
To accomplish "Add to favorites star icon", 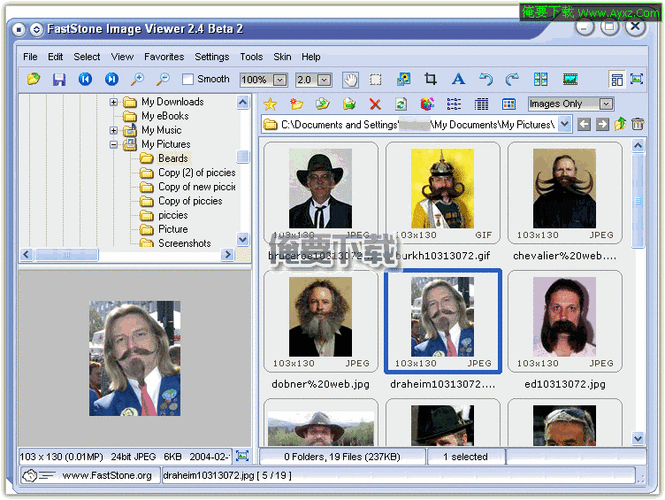I will pos(270,104).
